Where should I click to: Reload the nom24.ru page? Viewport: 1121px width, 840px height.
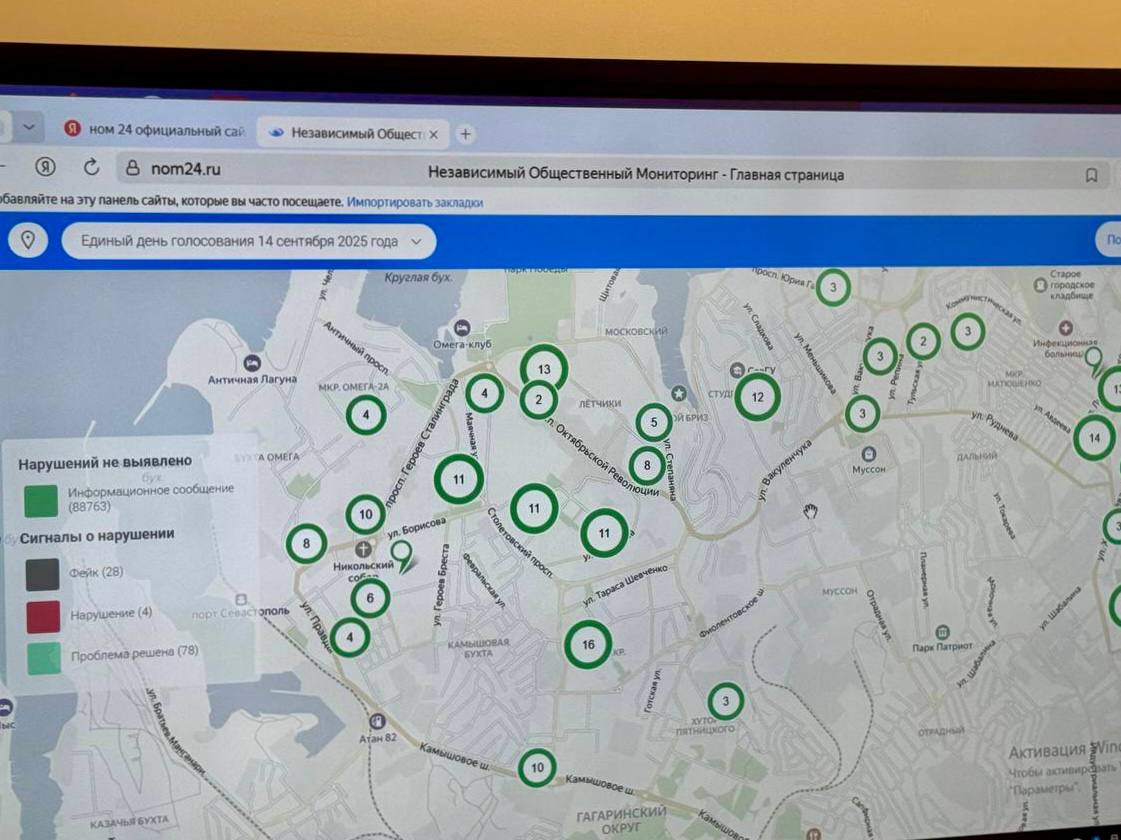click(92, 167)
